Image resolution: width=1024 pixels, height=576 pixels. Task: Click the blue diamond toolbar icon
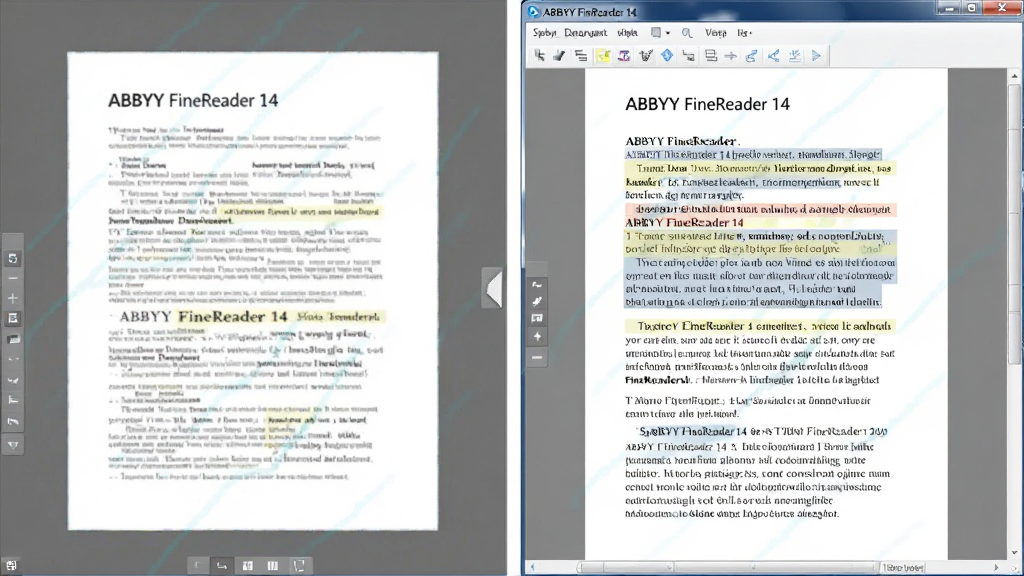tap(667, 56)
